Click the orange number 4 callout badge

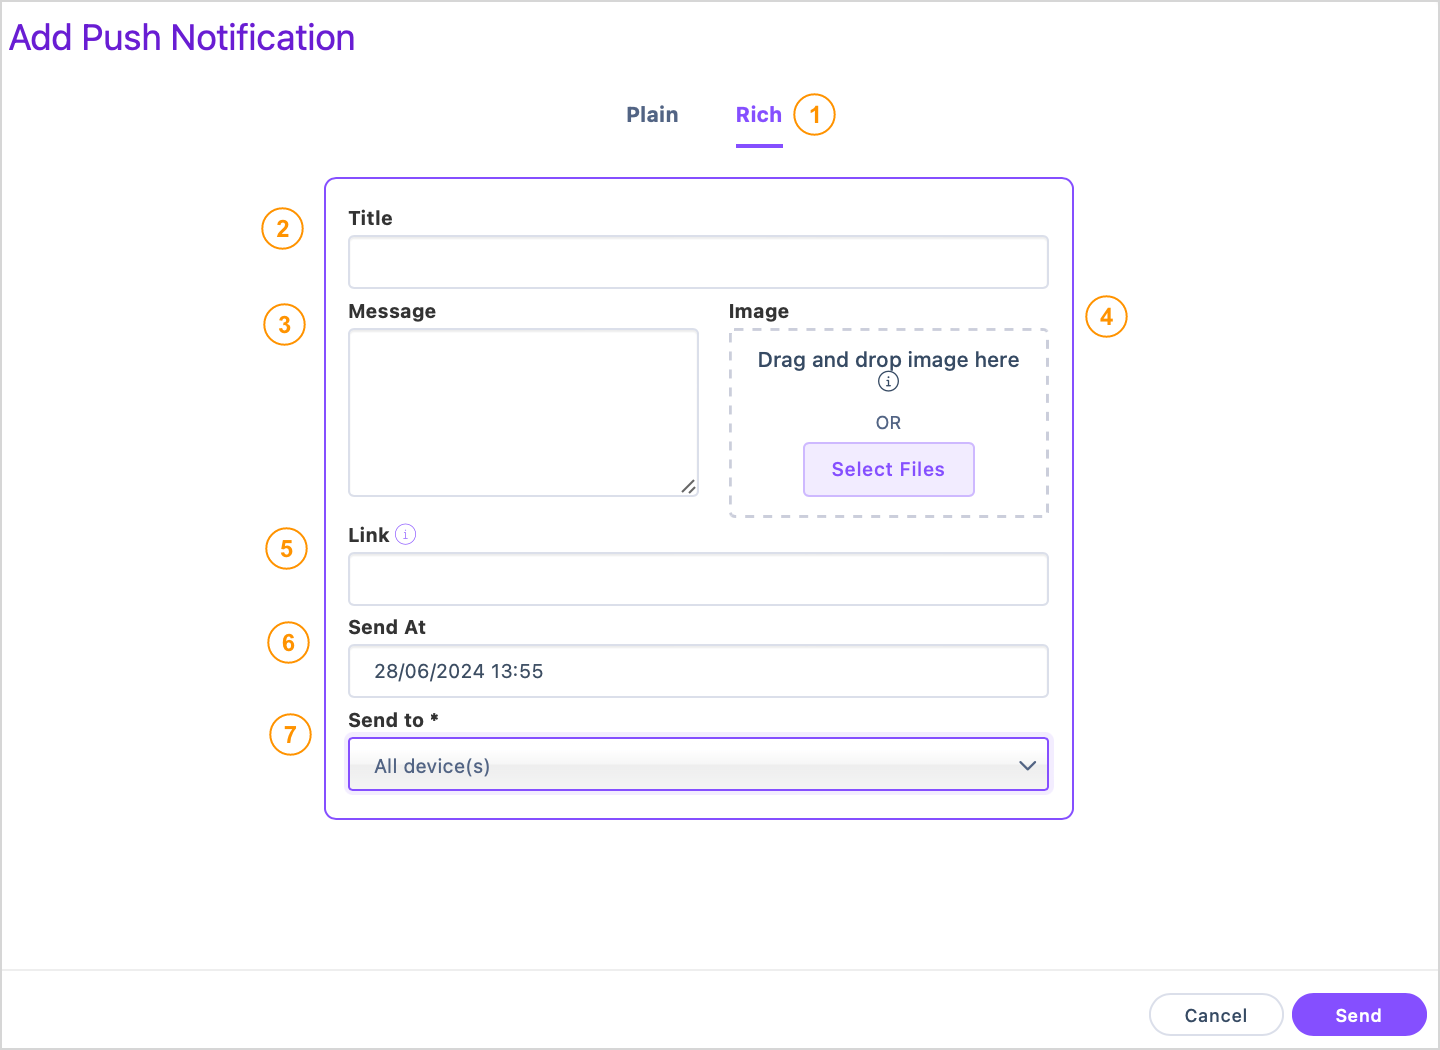coord(1106,317)
